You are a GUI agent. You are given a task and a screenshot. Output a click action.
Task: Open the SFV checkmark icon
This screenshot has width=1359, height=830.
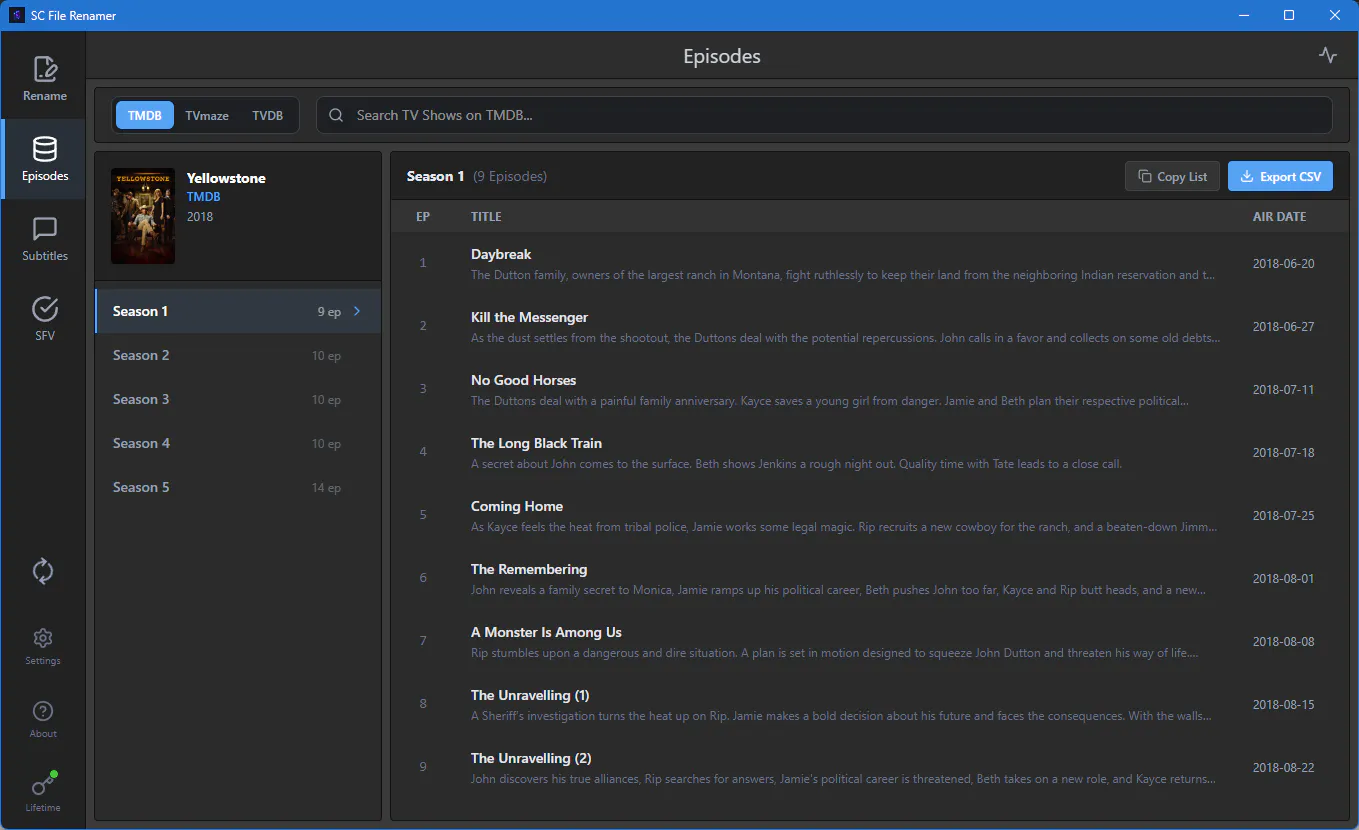[x=45, y=309]
